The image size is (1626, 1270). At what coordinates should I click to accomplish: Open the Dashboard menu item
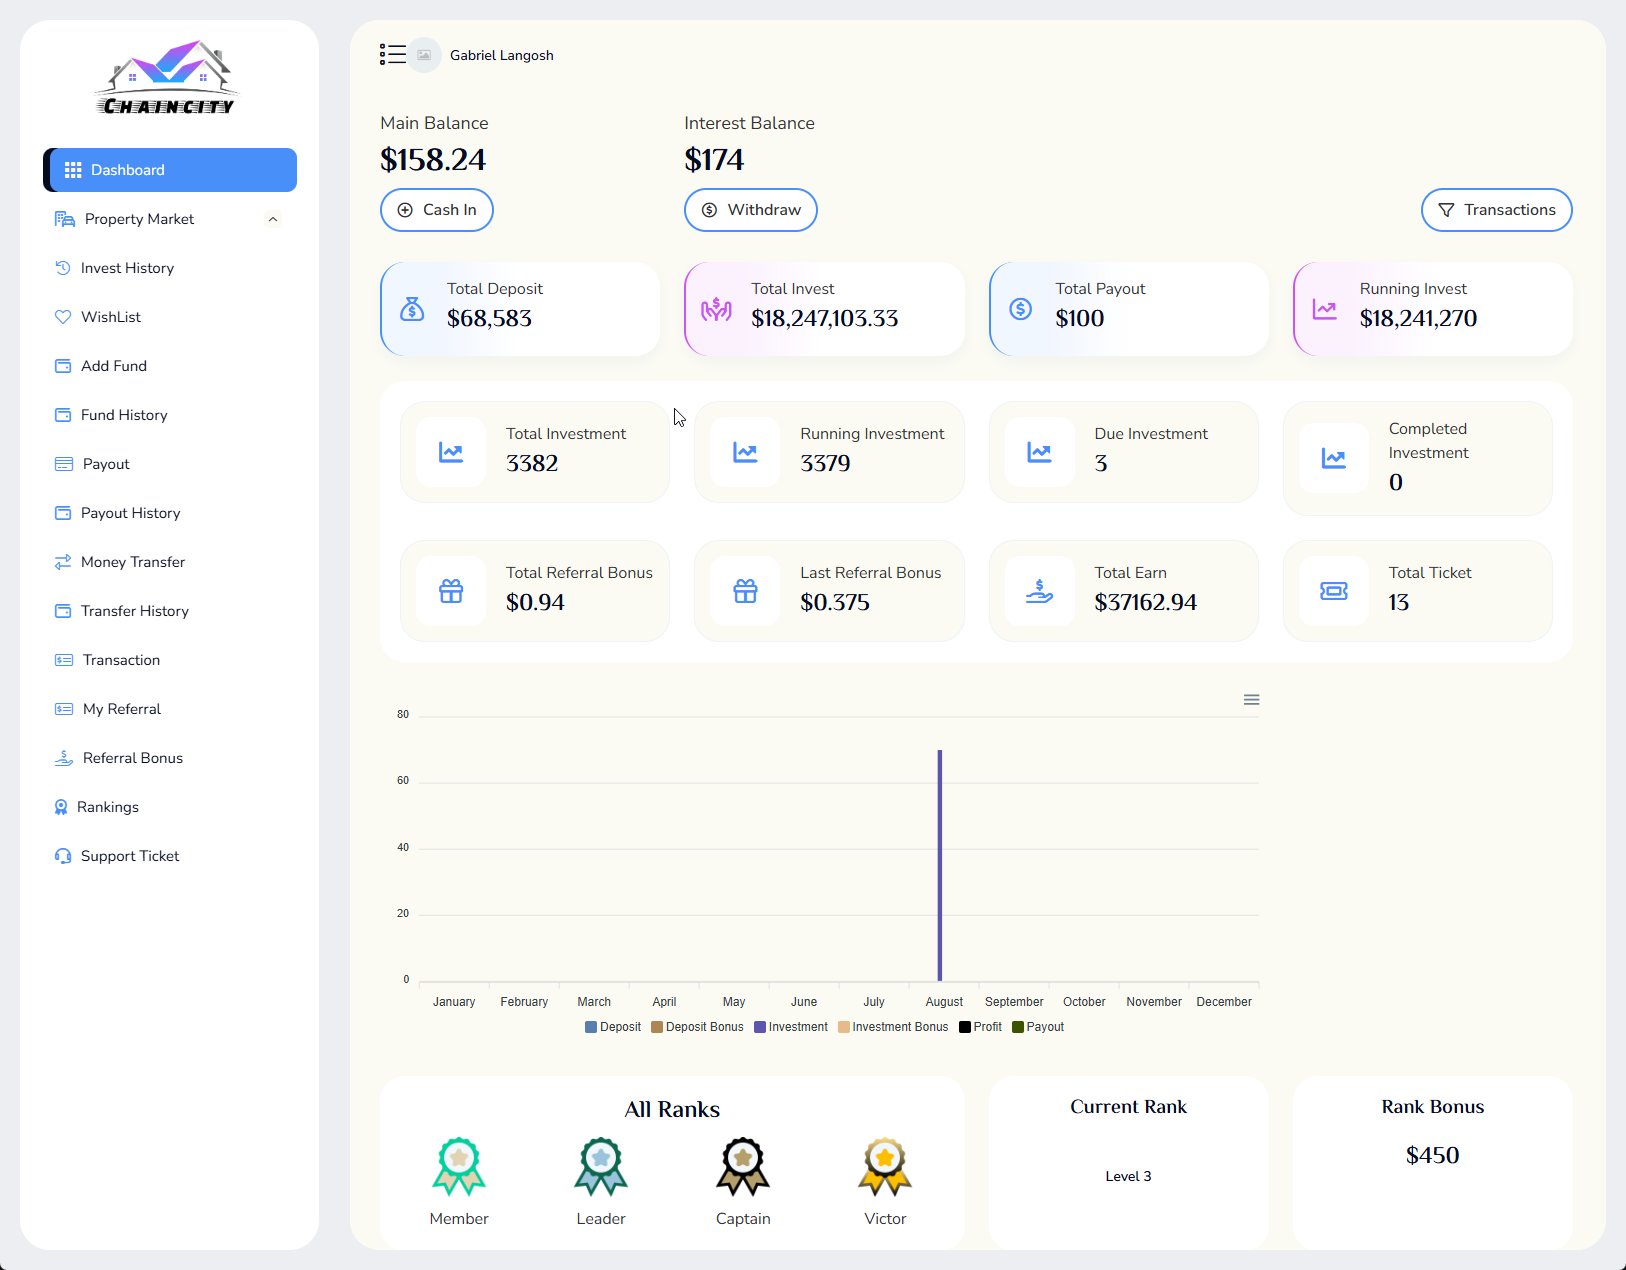(170, 170)
